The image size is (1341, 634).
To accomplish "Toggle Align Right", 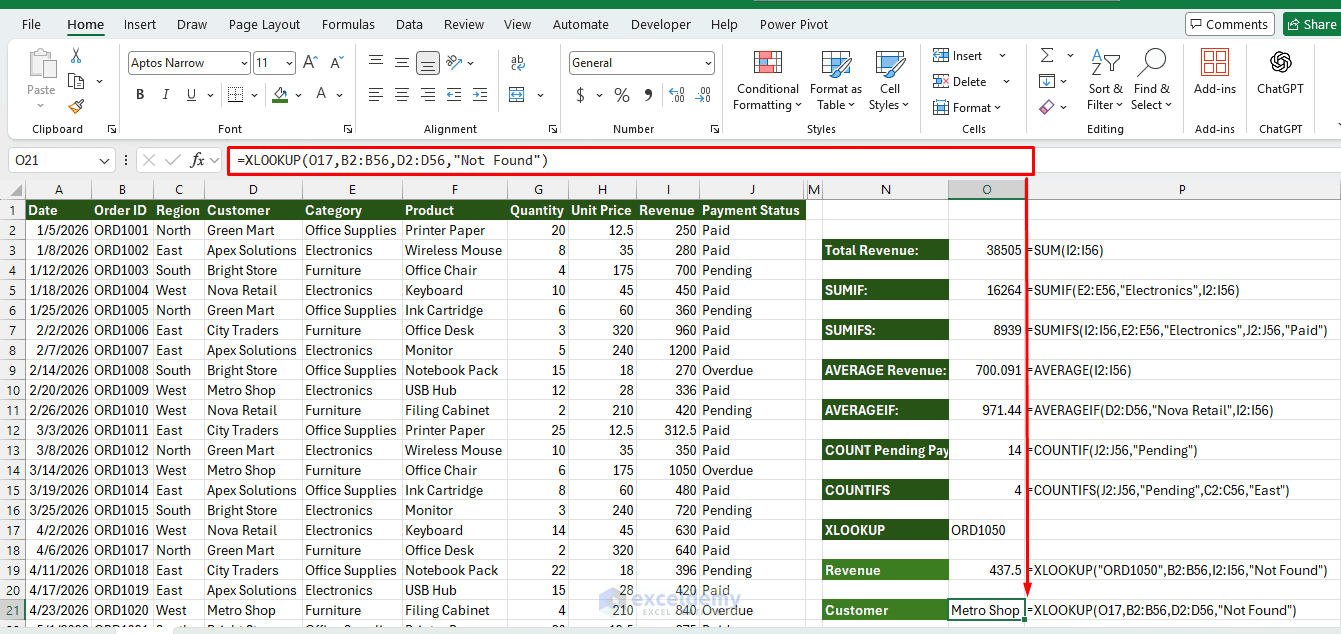I will 428,95.
